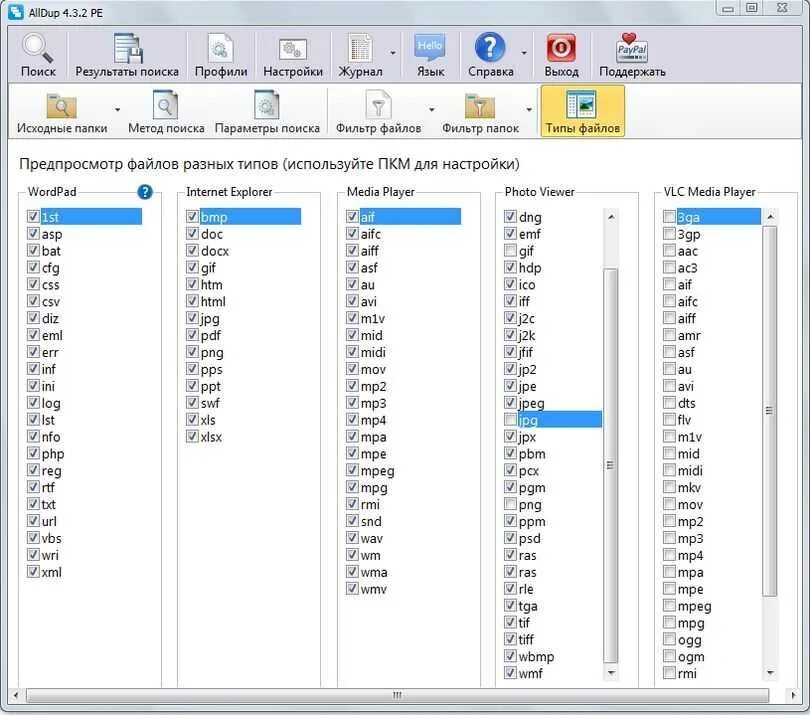Check the gif checkbox in Photo Viewer

(510, 251)
